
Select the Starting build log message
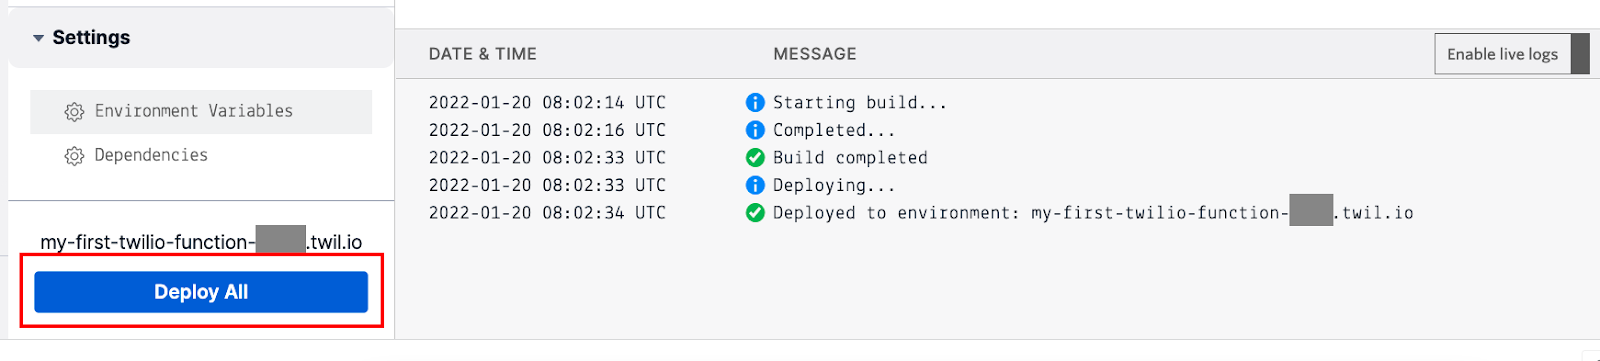tap(860, 102)
